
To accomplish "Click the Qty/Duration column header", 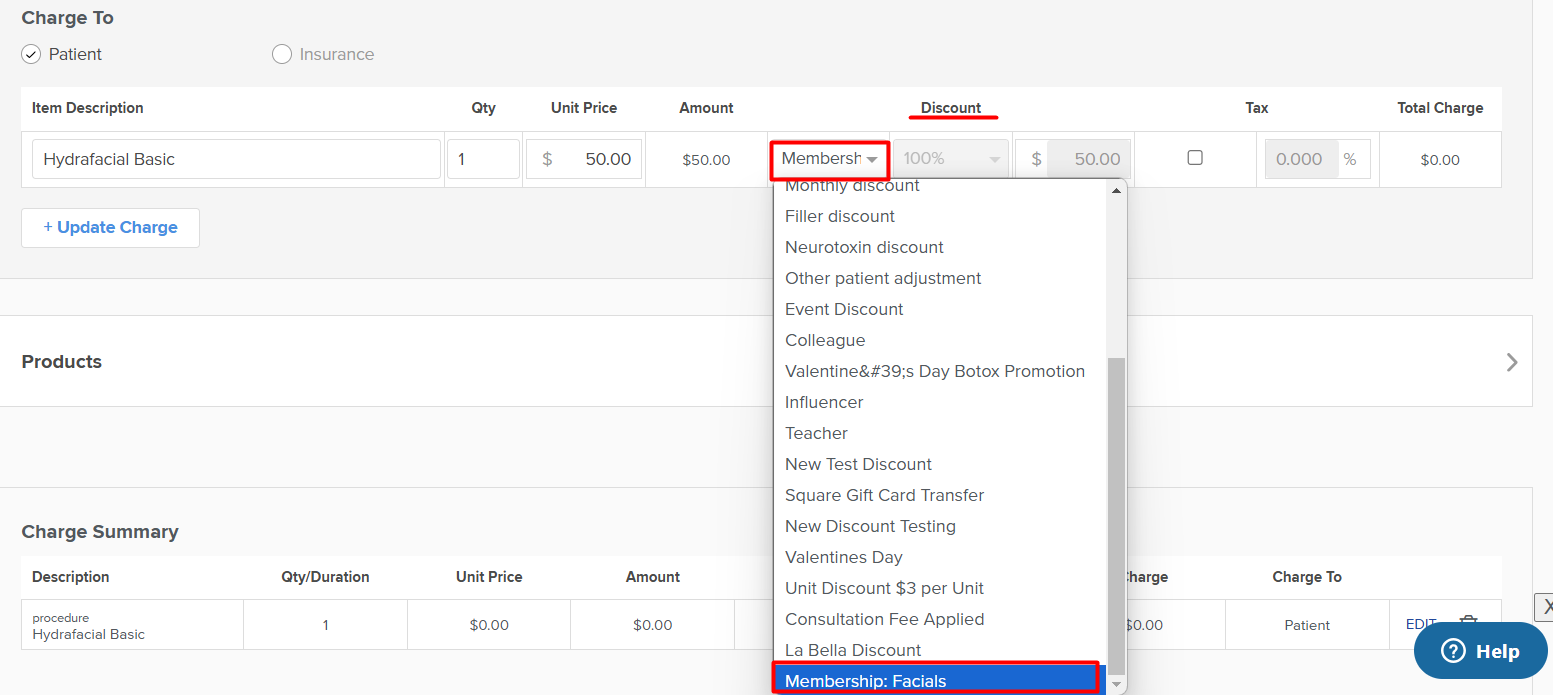I will [x=325, y=577].
